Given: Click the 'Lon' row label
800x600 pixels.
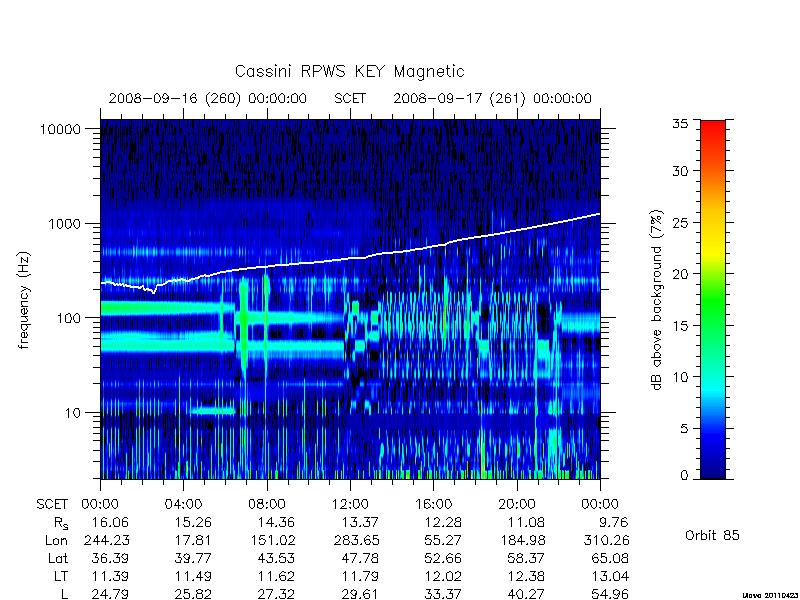Looking at the screenshot, I should click(56, 540).
